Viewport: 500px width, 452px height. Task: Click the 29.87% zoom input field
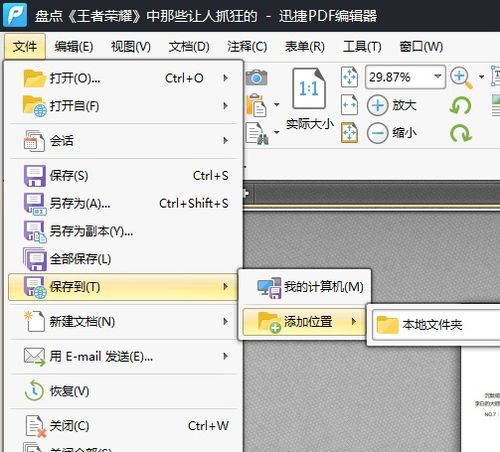coord(399,77)
